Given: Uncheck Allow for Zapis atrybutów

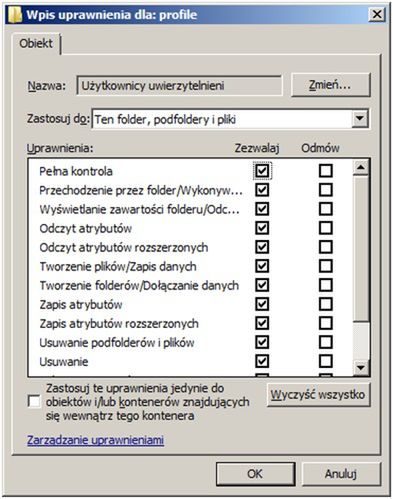Looking at the screenshot, I should (262, 304).
